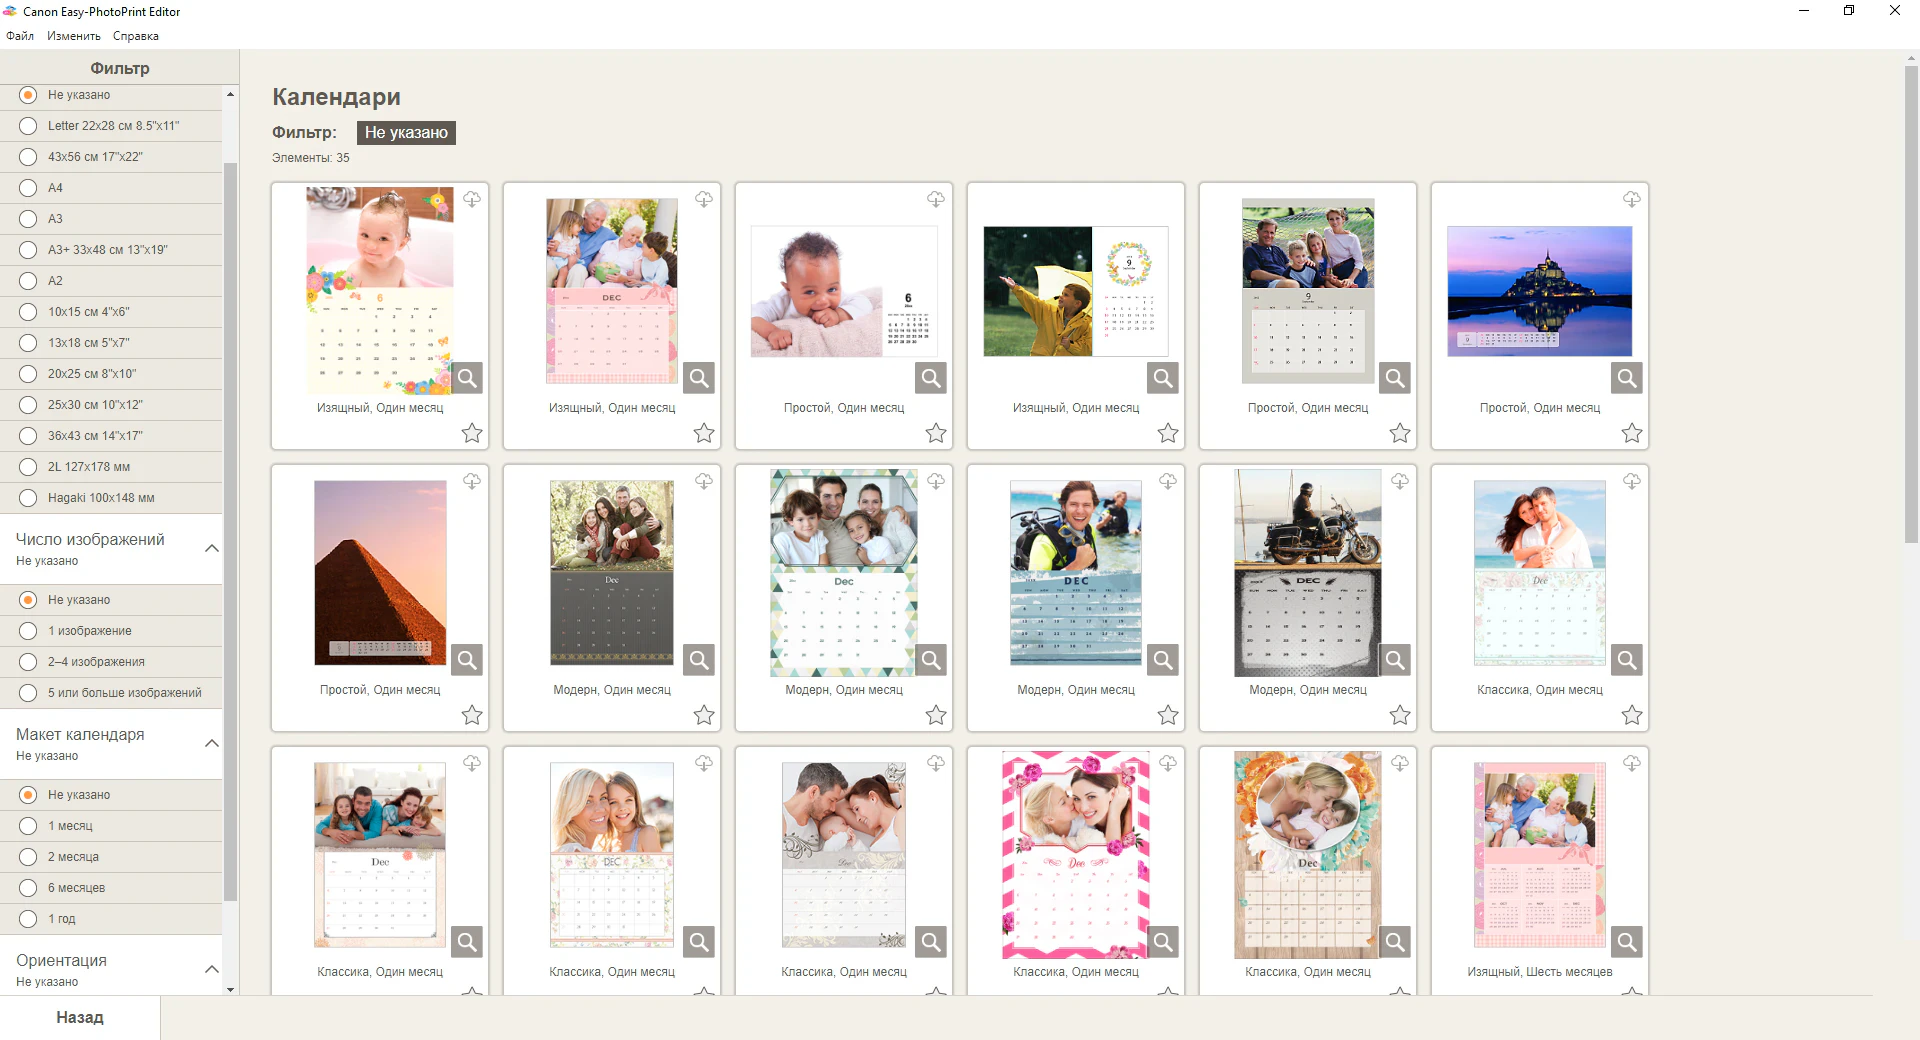Download the first «Изящный» baby calendar template
Screen dimensions: 1920x1040
point(472,200)
